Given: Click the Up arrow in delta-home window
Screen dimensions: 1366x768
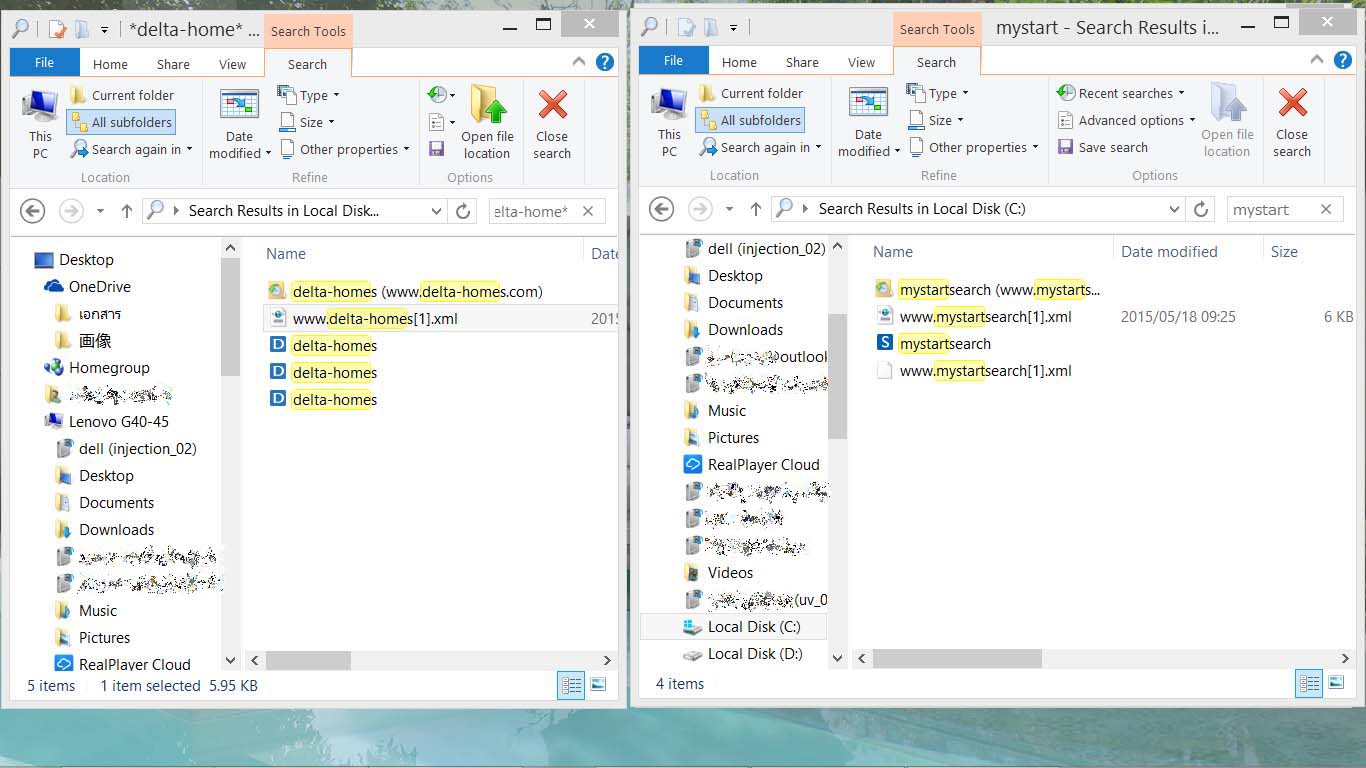Looking at the screenshot, I should pyautogui.click(x=127, y=211).
